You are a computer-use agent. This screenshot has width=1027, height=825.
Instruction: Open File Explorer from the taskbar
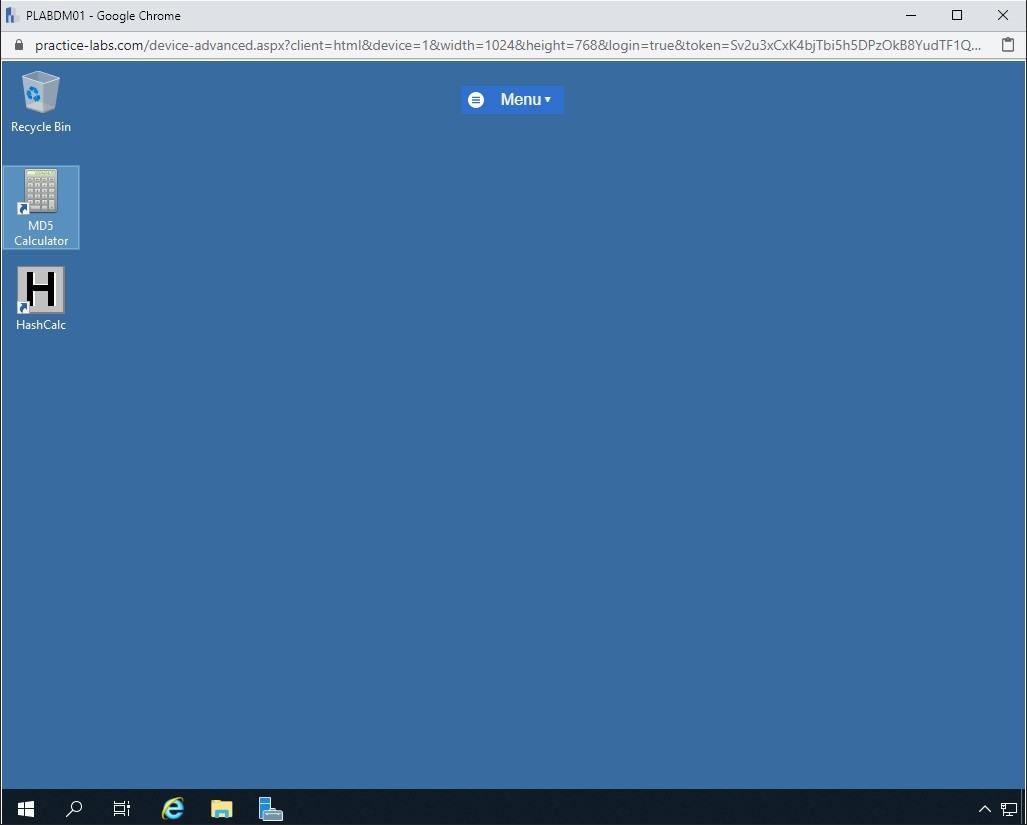click(x=221, y=808)
